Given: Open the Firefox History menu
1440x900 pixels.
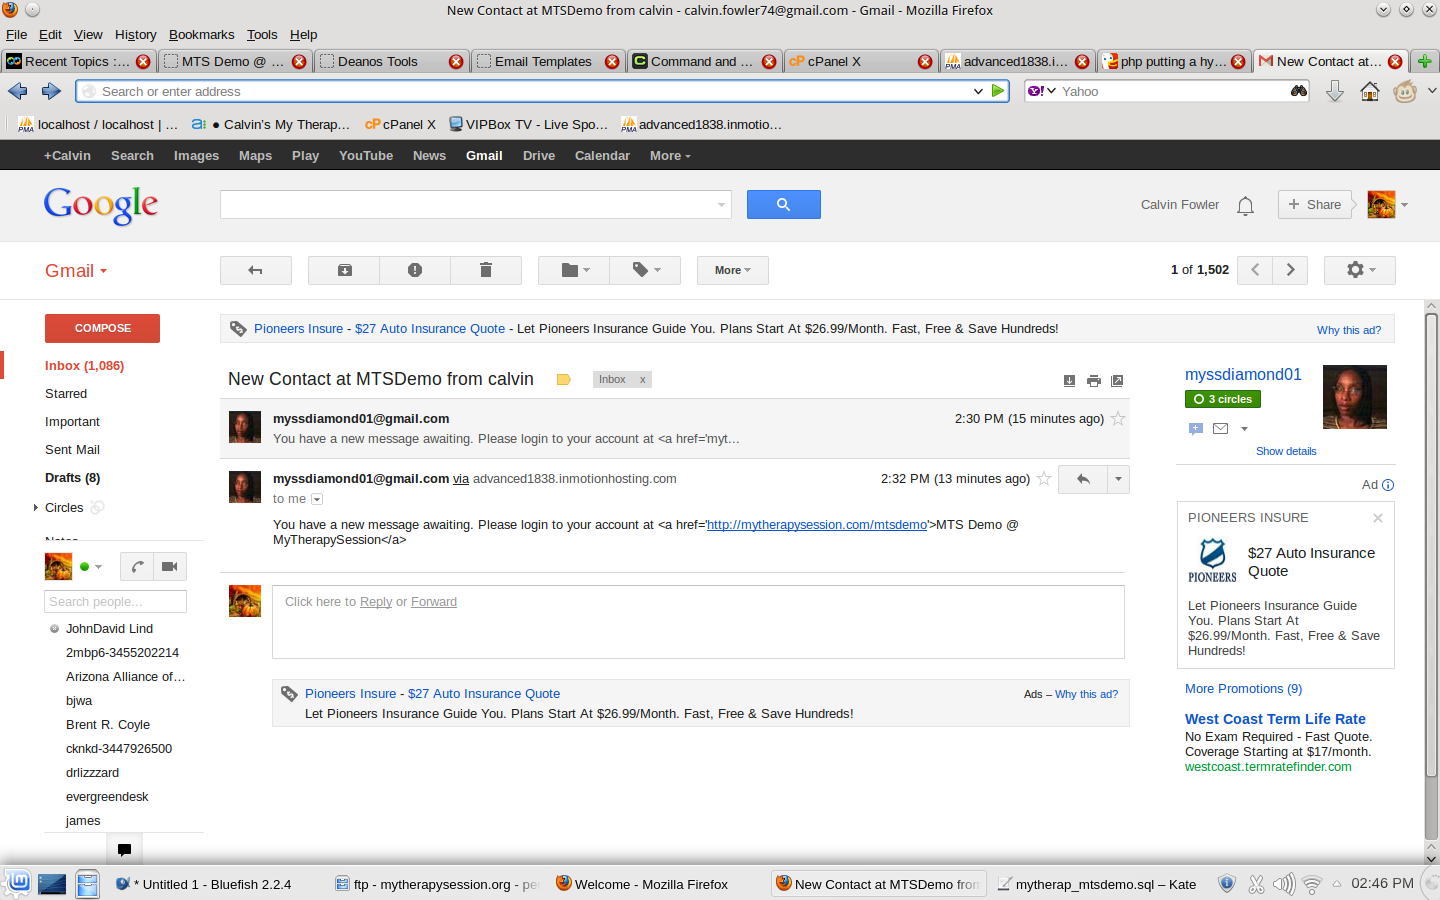Looking at the screenshot, I should click(135, 34).
